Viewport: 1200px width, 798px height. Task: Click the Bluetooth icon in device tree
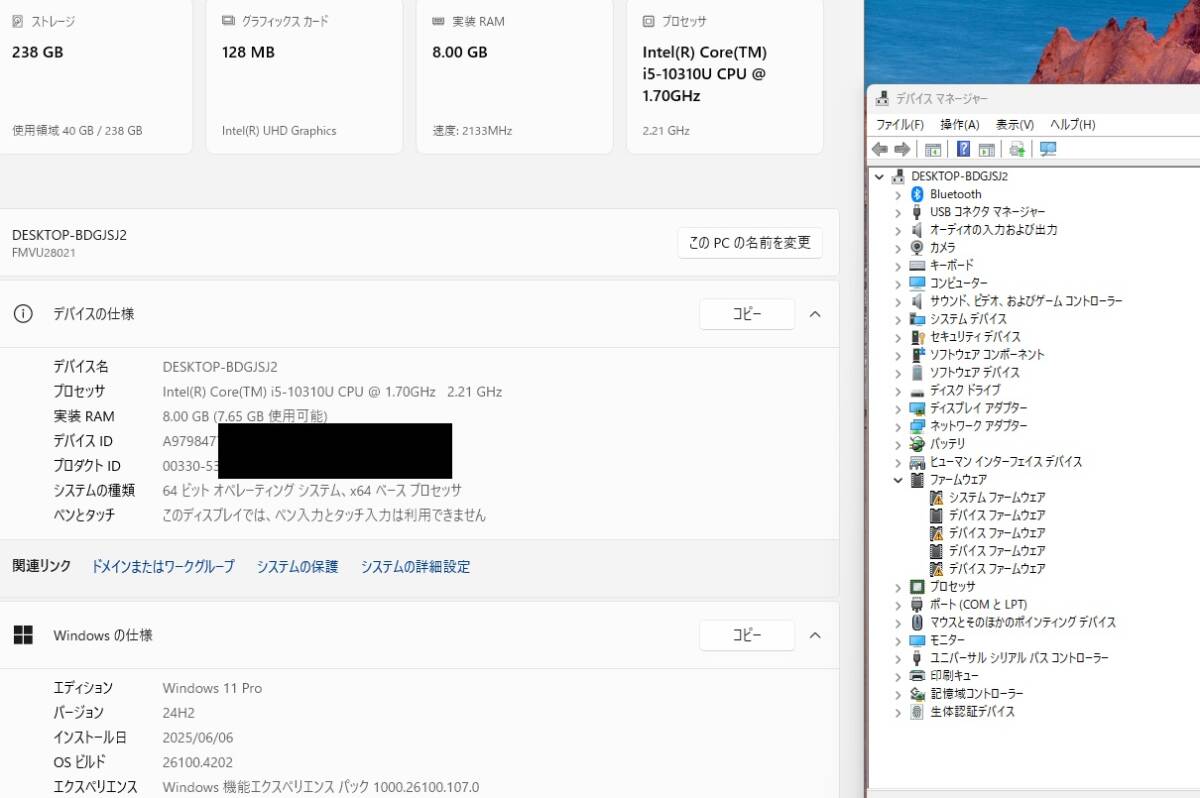[x=917, y=194]
